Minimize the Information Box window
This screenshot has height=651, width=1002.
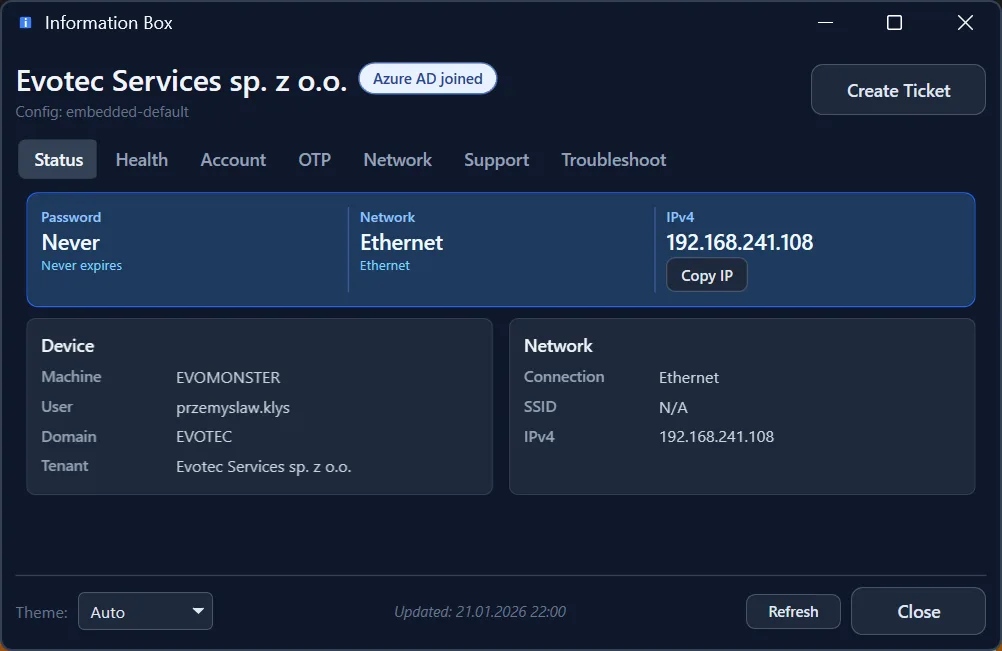point(825,23)
